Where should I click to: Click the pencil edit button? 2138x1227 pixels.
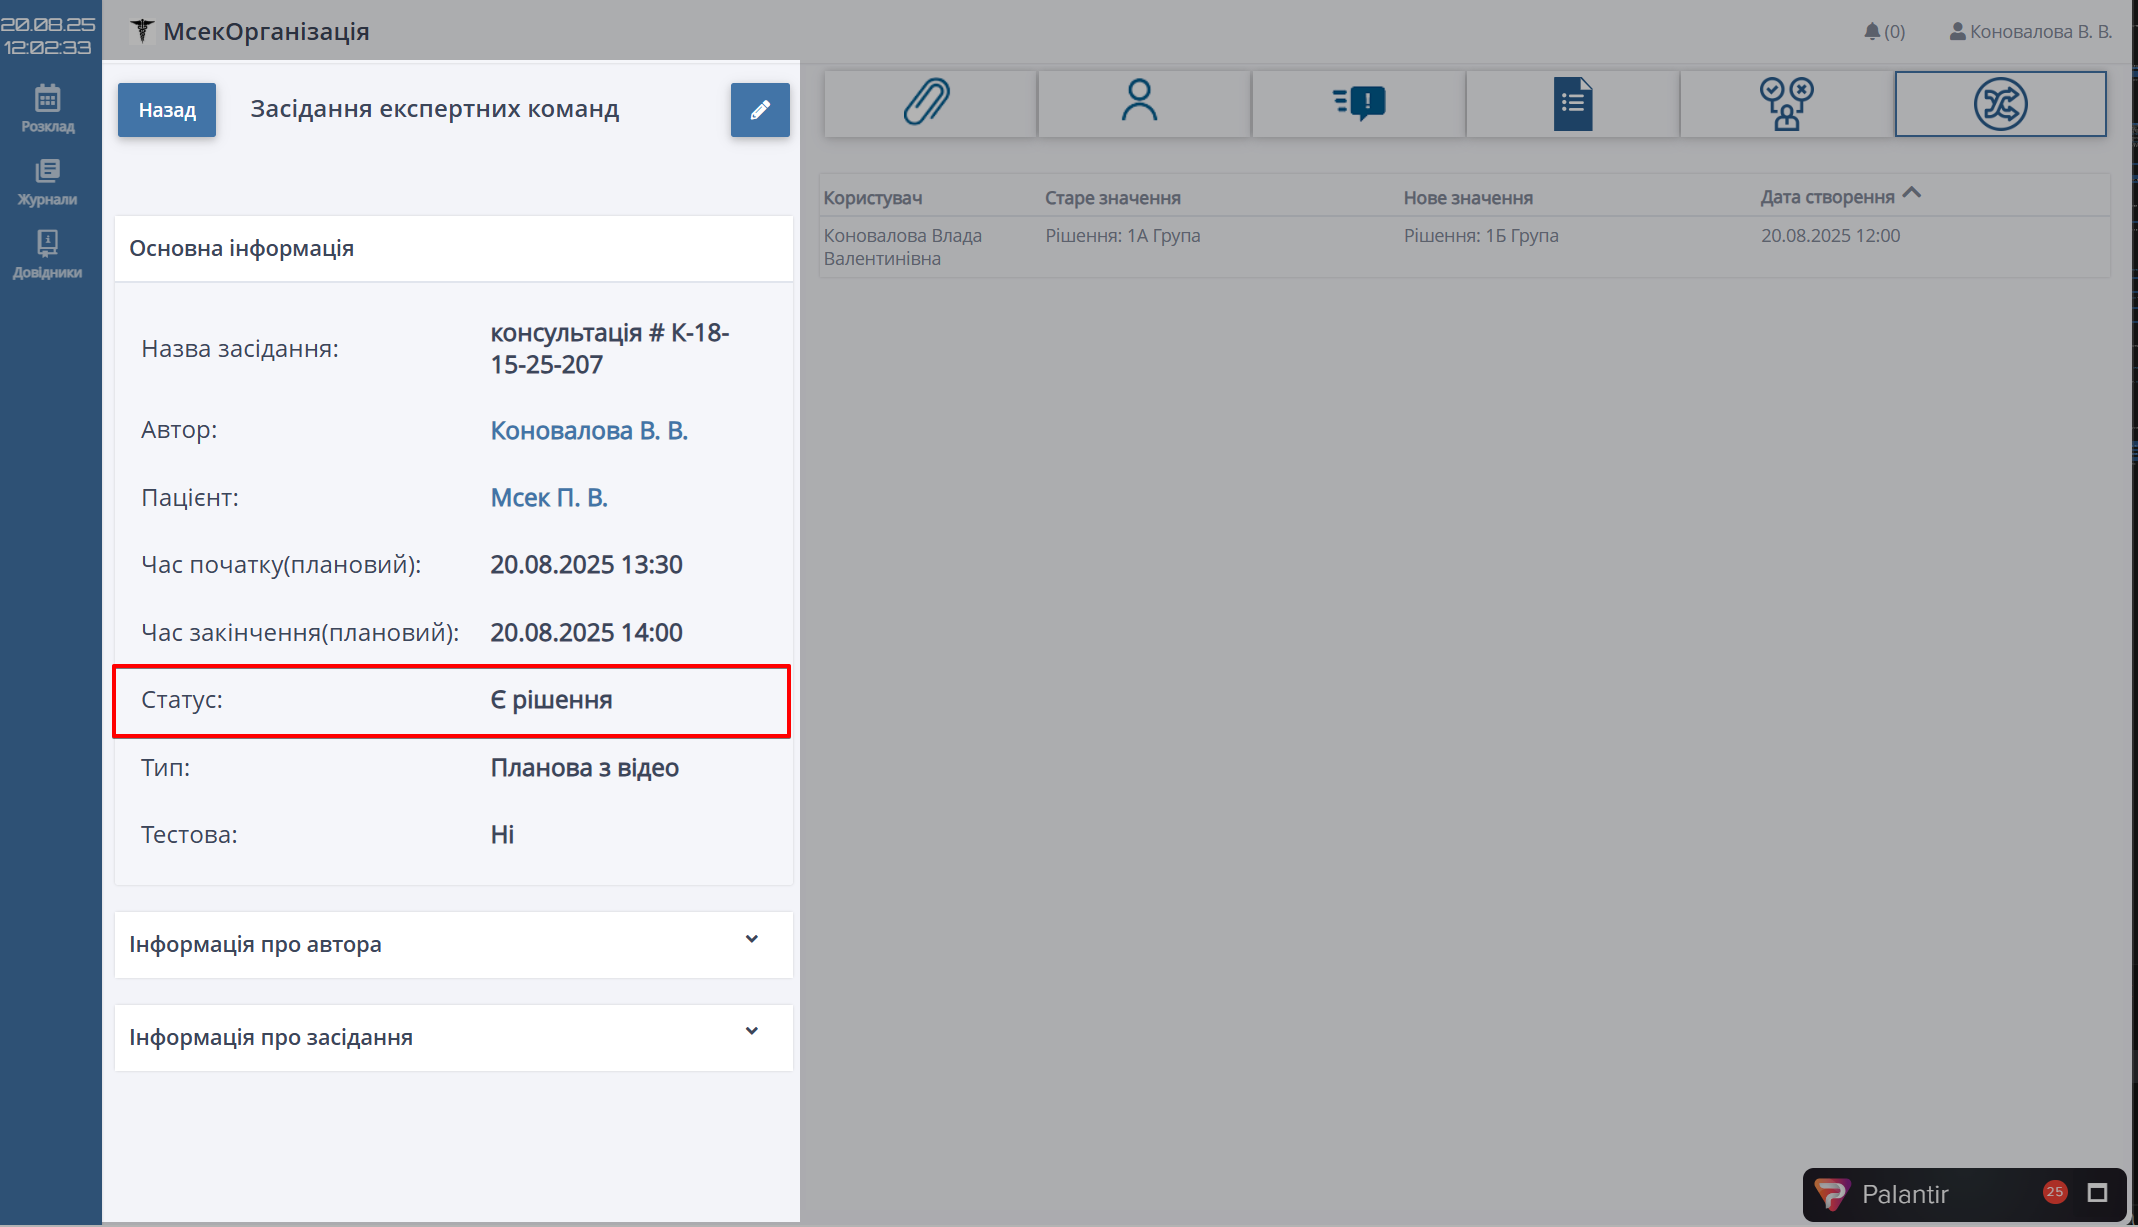[760, 110]
